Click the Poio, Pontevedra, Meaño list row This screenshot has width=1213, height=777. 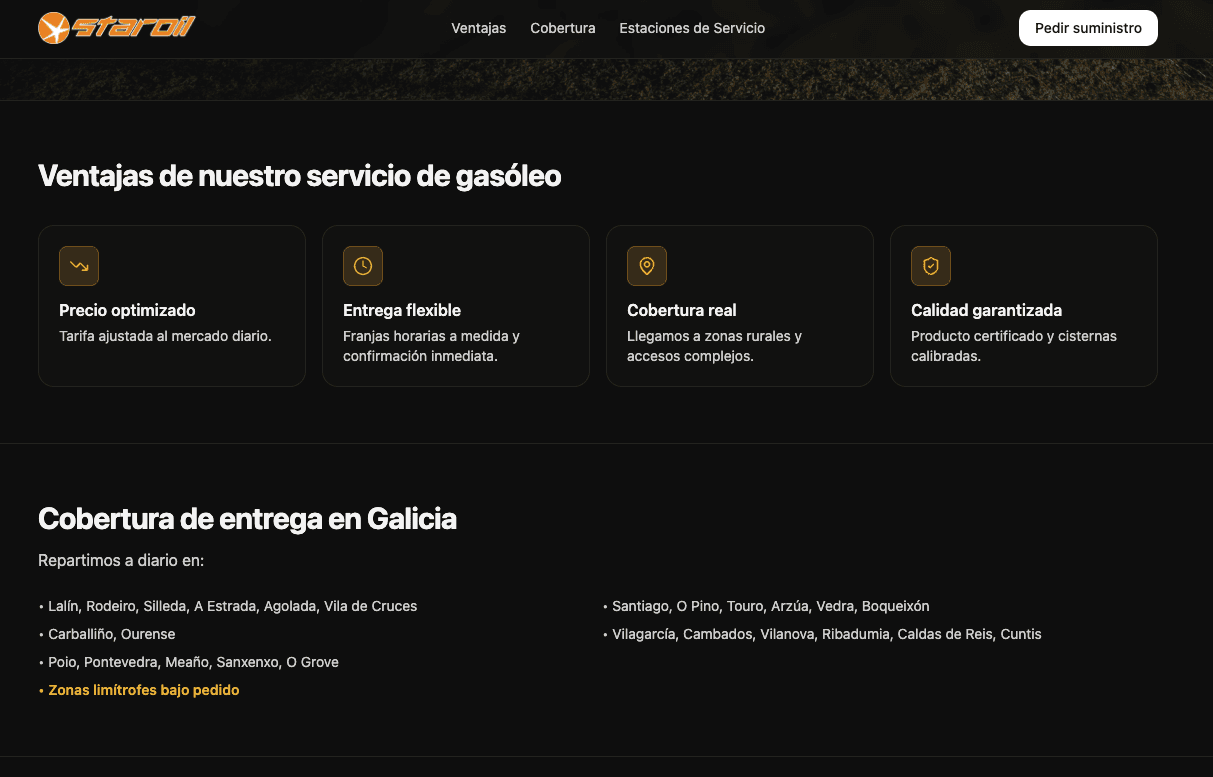(189, 662)
